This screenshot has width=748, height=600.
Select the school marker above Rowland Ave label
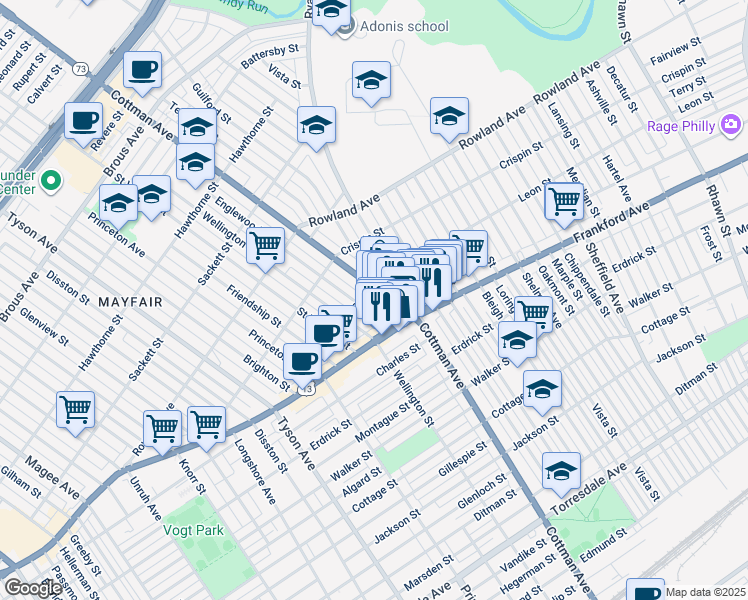pyautogui.click(x=449, y=117)
